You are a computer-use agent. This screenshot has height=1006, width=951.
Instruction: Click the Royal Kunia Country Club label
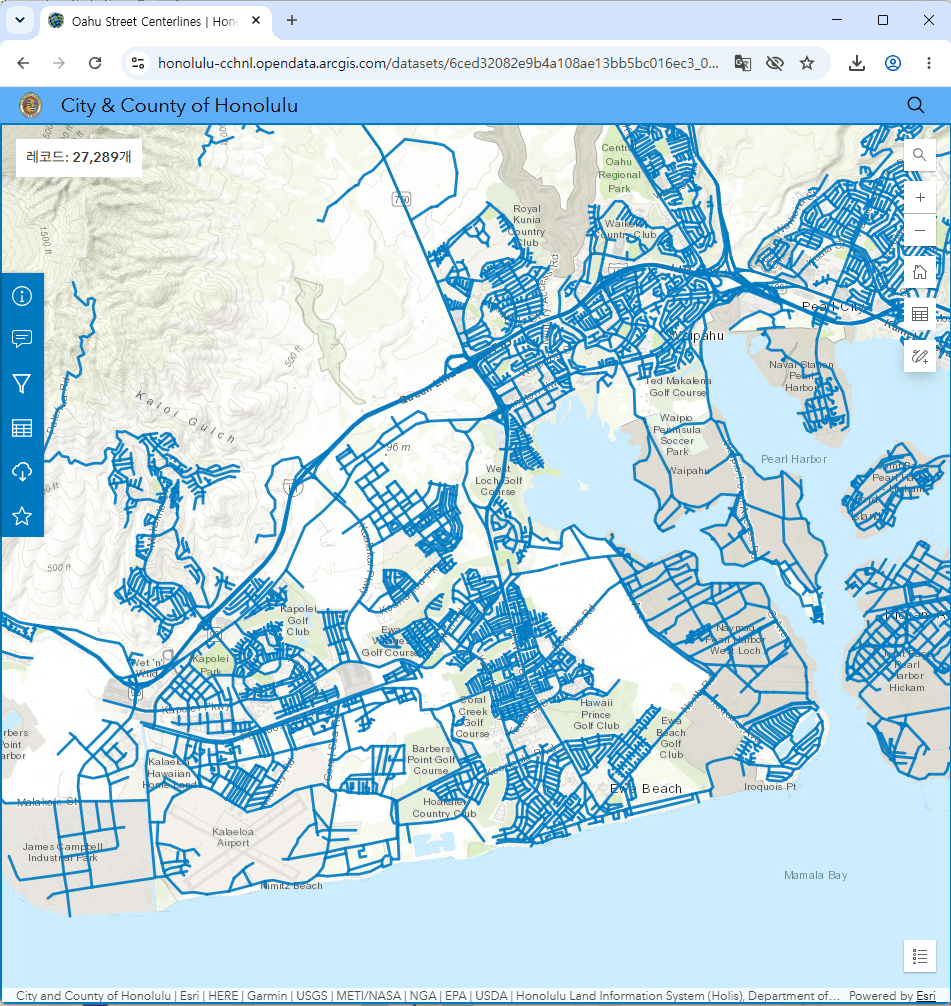(x=527, y=226)
